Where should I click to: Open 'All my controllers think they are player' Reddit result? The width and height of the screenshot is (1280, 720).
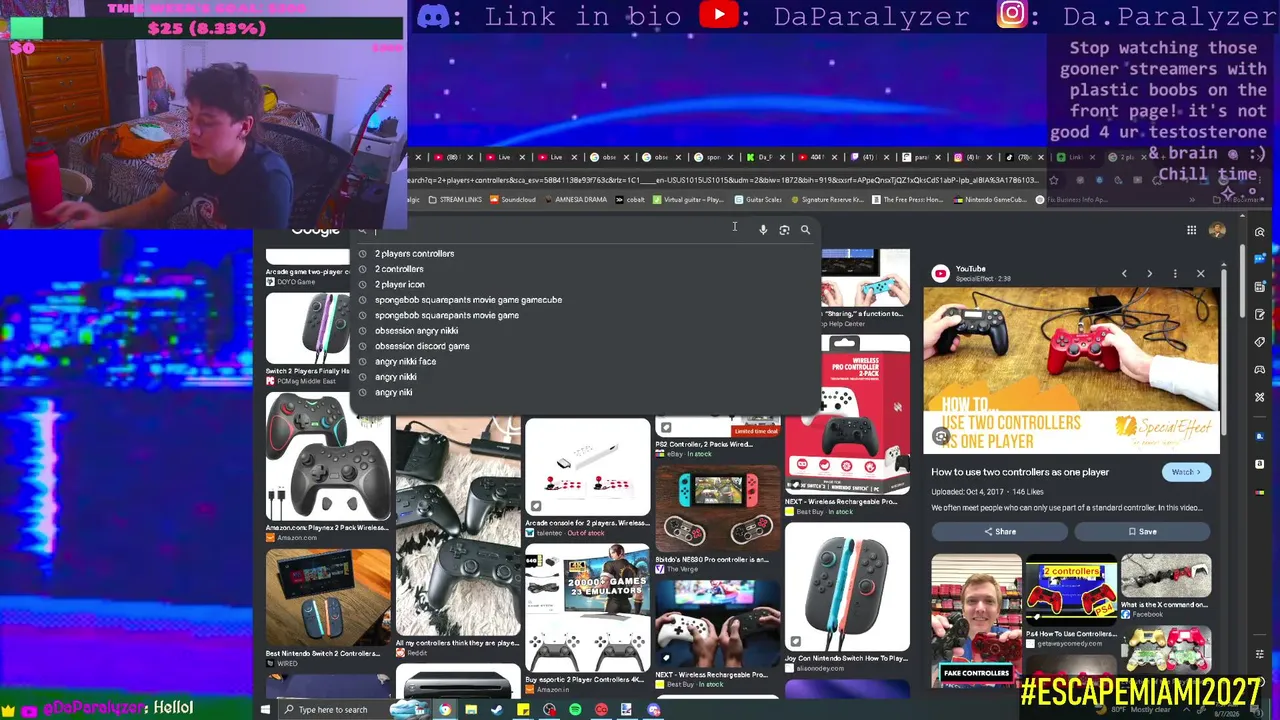coord(457,537)
